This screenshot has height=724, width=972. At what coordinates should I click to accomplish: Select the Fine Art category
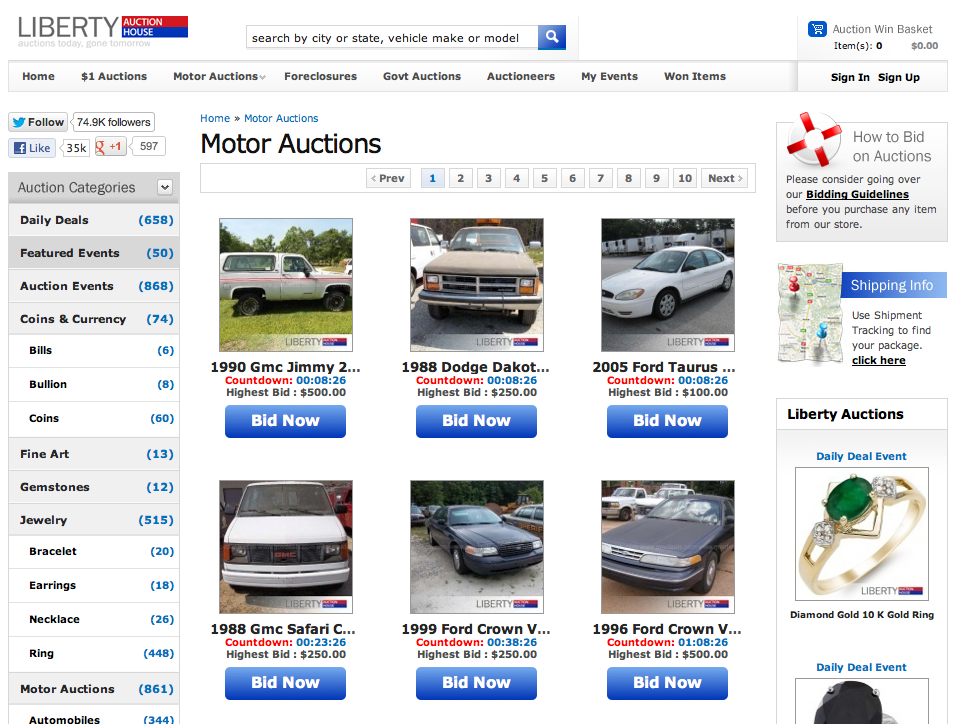pyautogui.click(x=94, y=454)
